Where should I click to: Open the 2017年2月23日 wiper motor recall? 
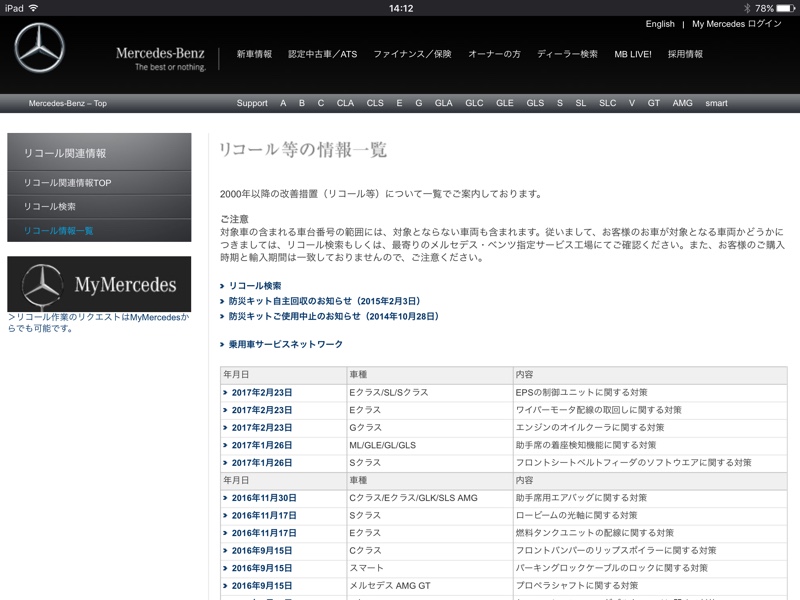pyautogui.click(x=262, y=410)
